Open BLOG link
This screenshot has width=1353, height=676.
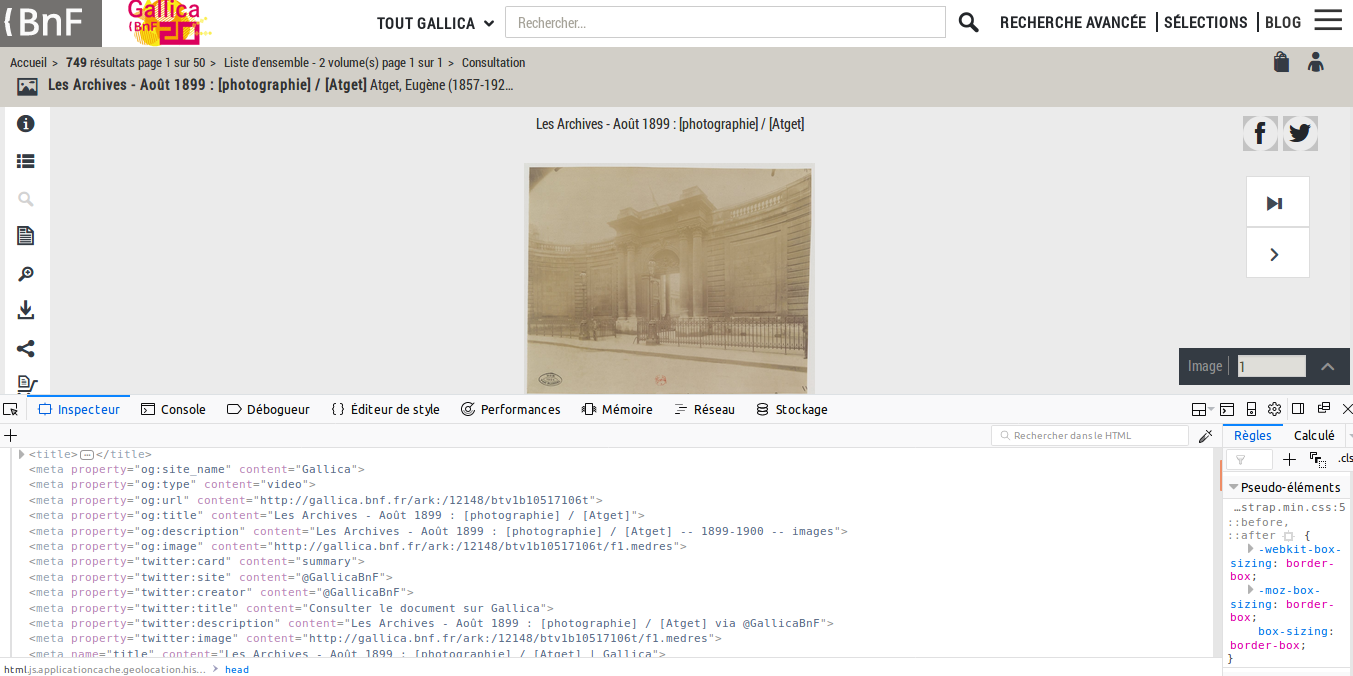click(1283, 22)
